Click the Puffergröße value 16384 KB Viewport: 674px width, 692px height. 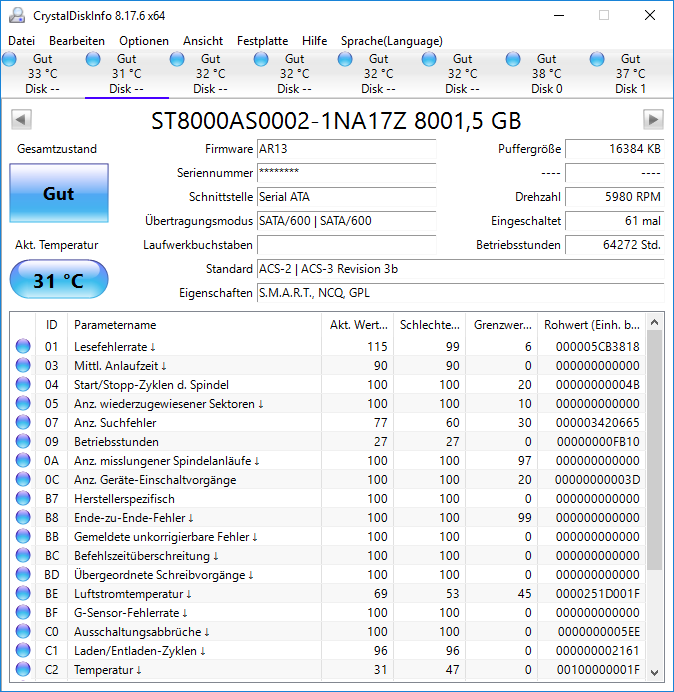pyautogui.click(x=614, y=149)
